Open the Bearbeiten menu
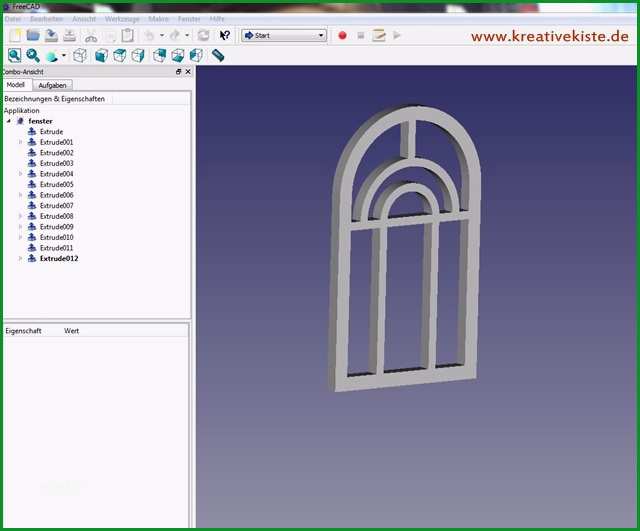This screenshot has height=531, width=640. 47,19
